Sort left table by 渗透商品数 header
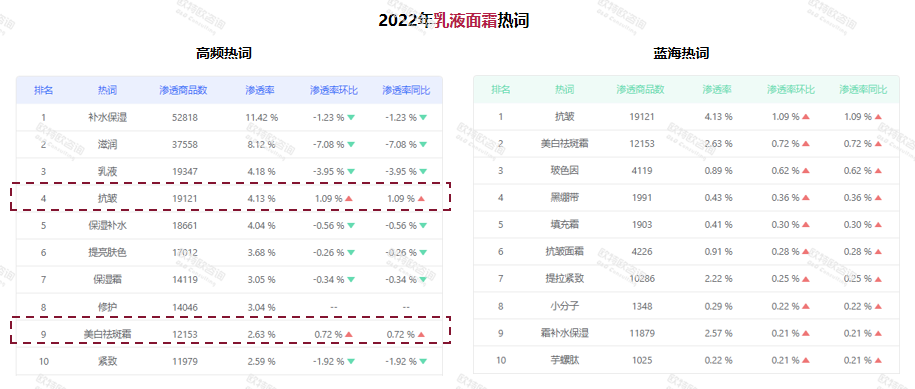The image size is (915, 389). [183, 90]
